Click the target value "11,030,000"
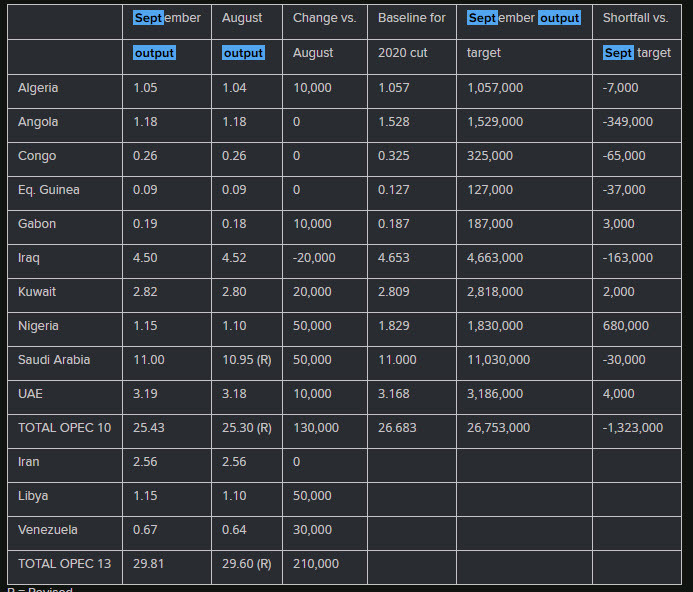This screenshot has width=693, height=592. click(499, 360)
